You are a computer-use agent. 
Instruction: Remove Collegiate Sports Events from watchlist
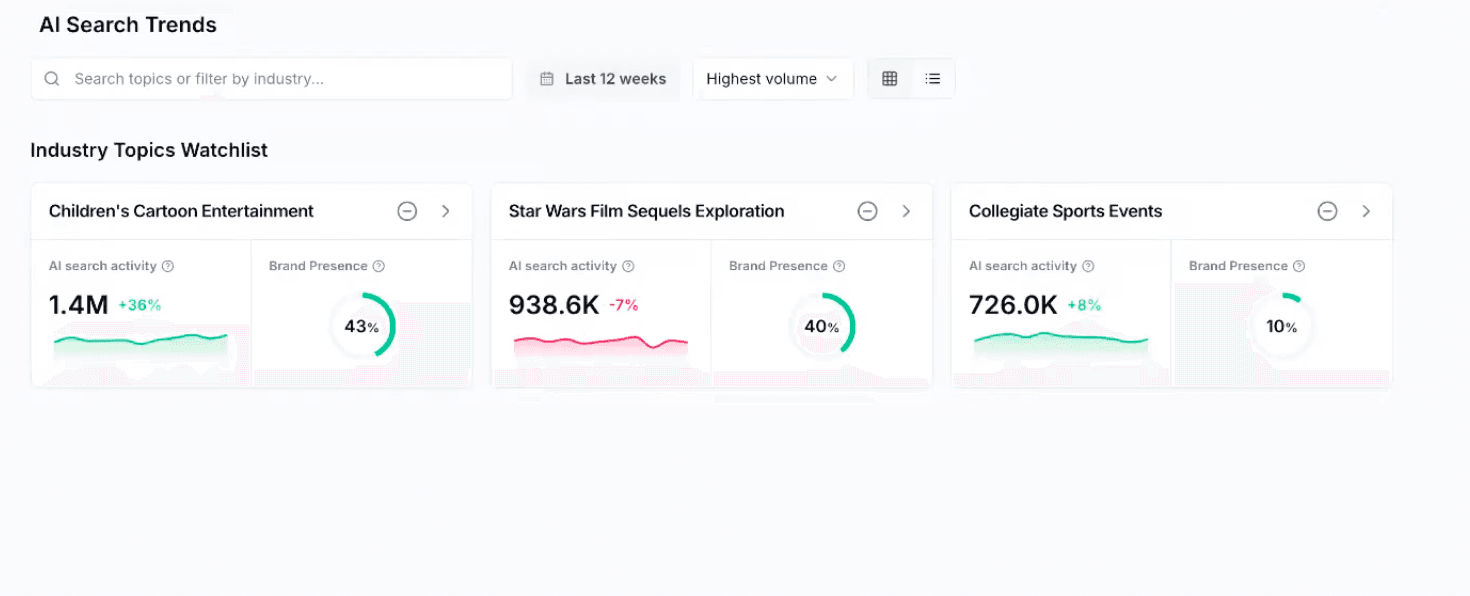(1327, 211)
